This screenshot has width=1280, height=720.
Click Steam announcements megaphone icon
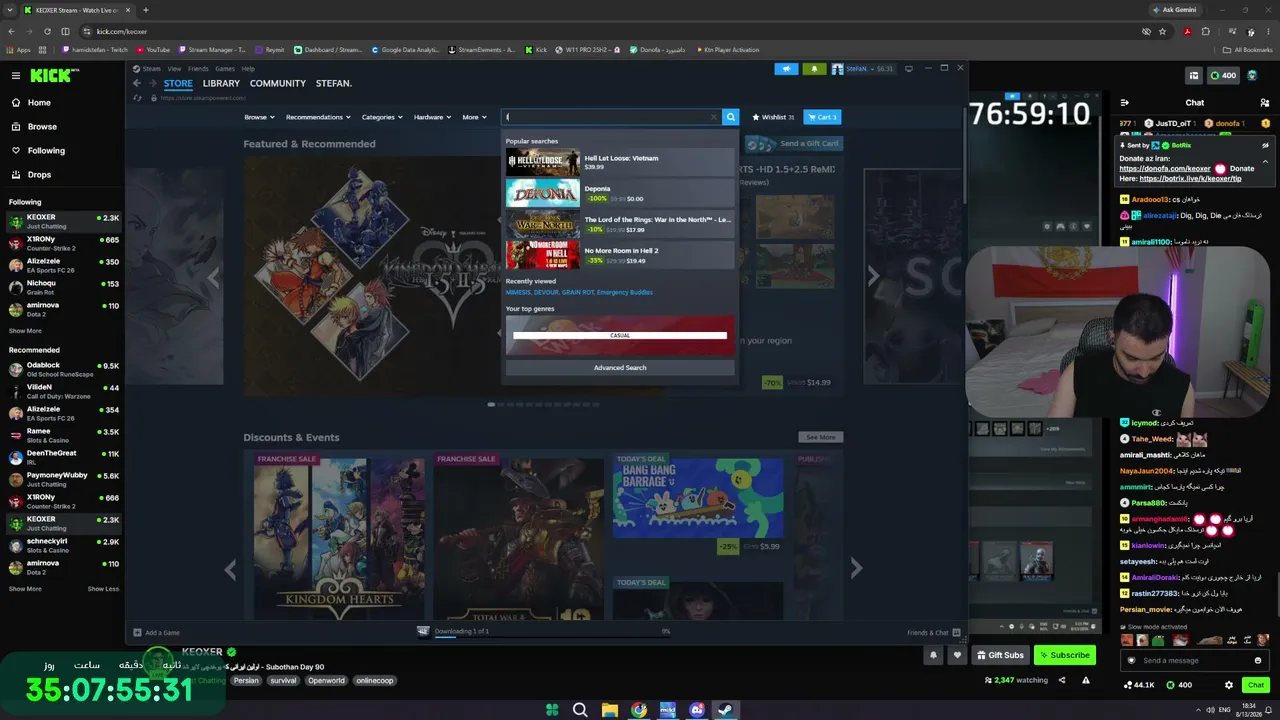point(786,69)
